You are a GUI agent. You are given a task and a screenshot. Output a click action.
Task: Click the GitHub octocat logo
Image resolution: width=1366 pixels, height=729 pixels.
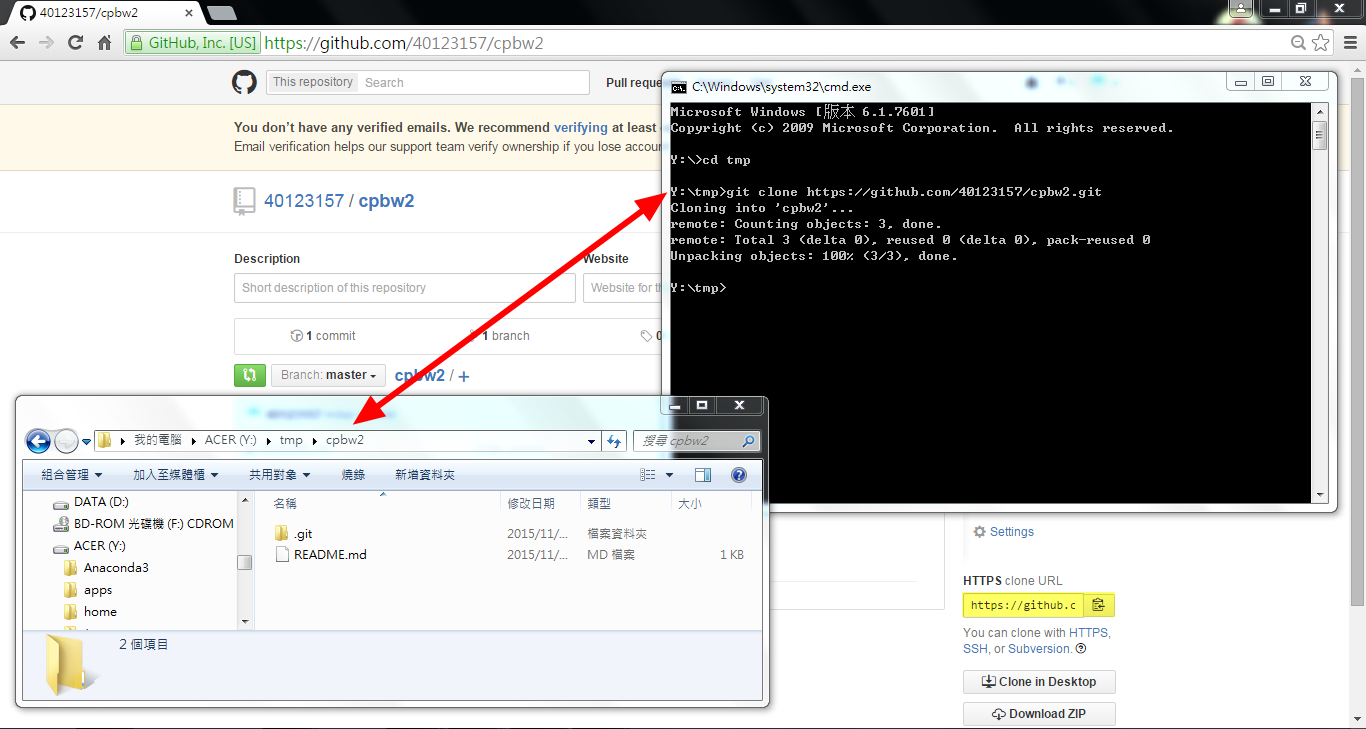(245, 83)
